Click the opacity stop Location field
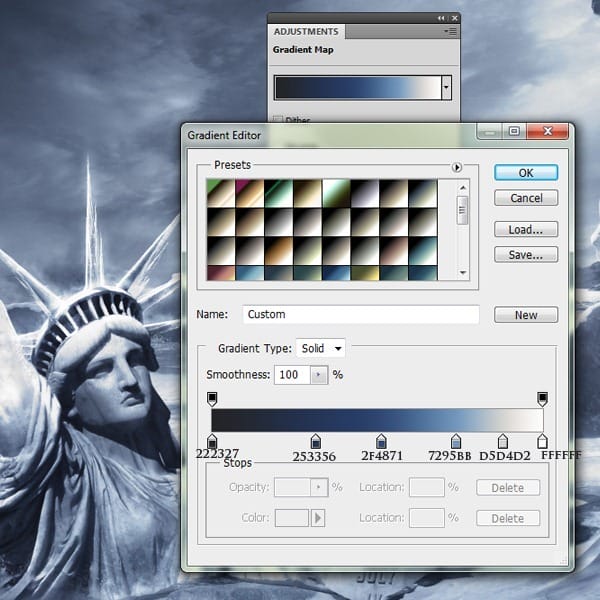Viewport: 600px width, 600px height. (427, 487)
